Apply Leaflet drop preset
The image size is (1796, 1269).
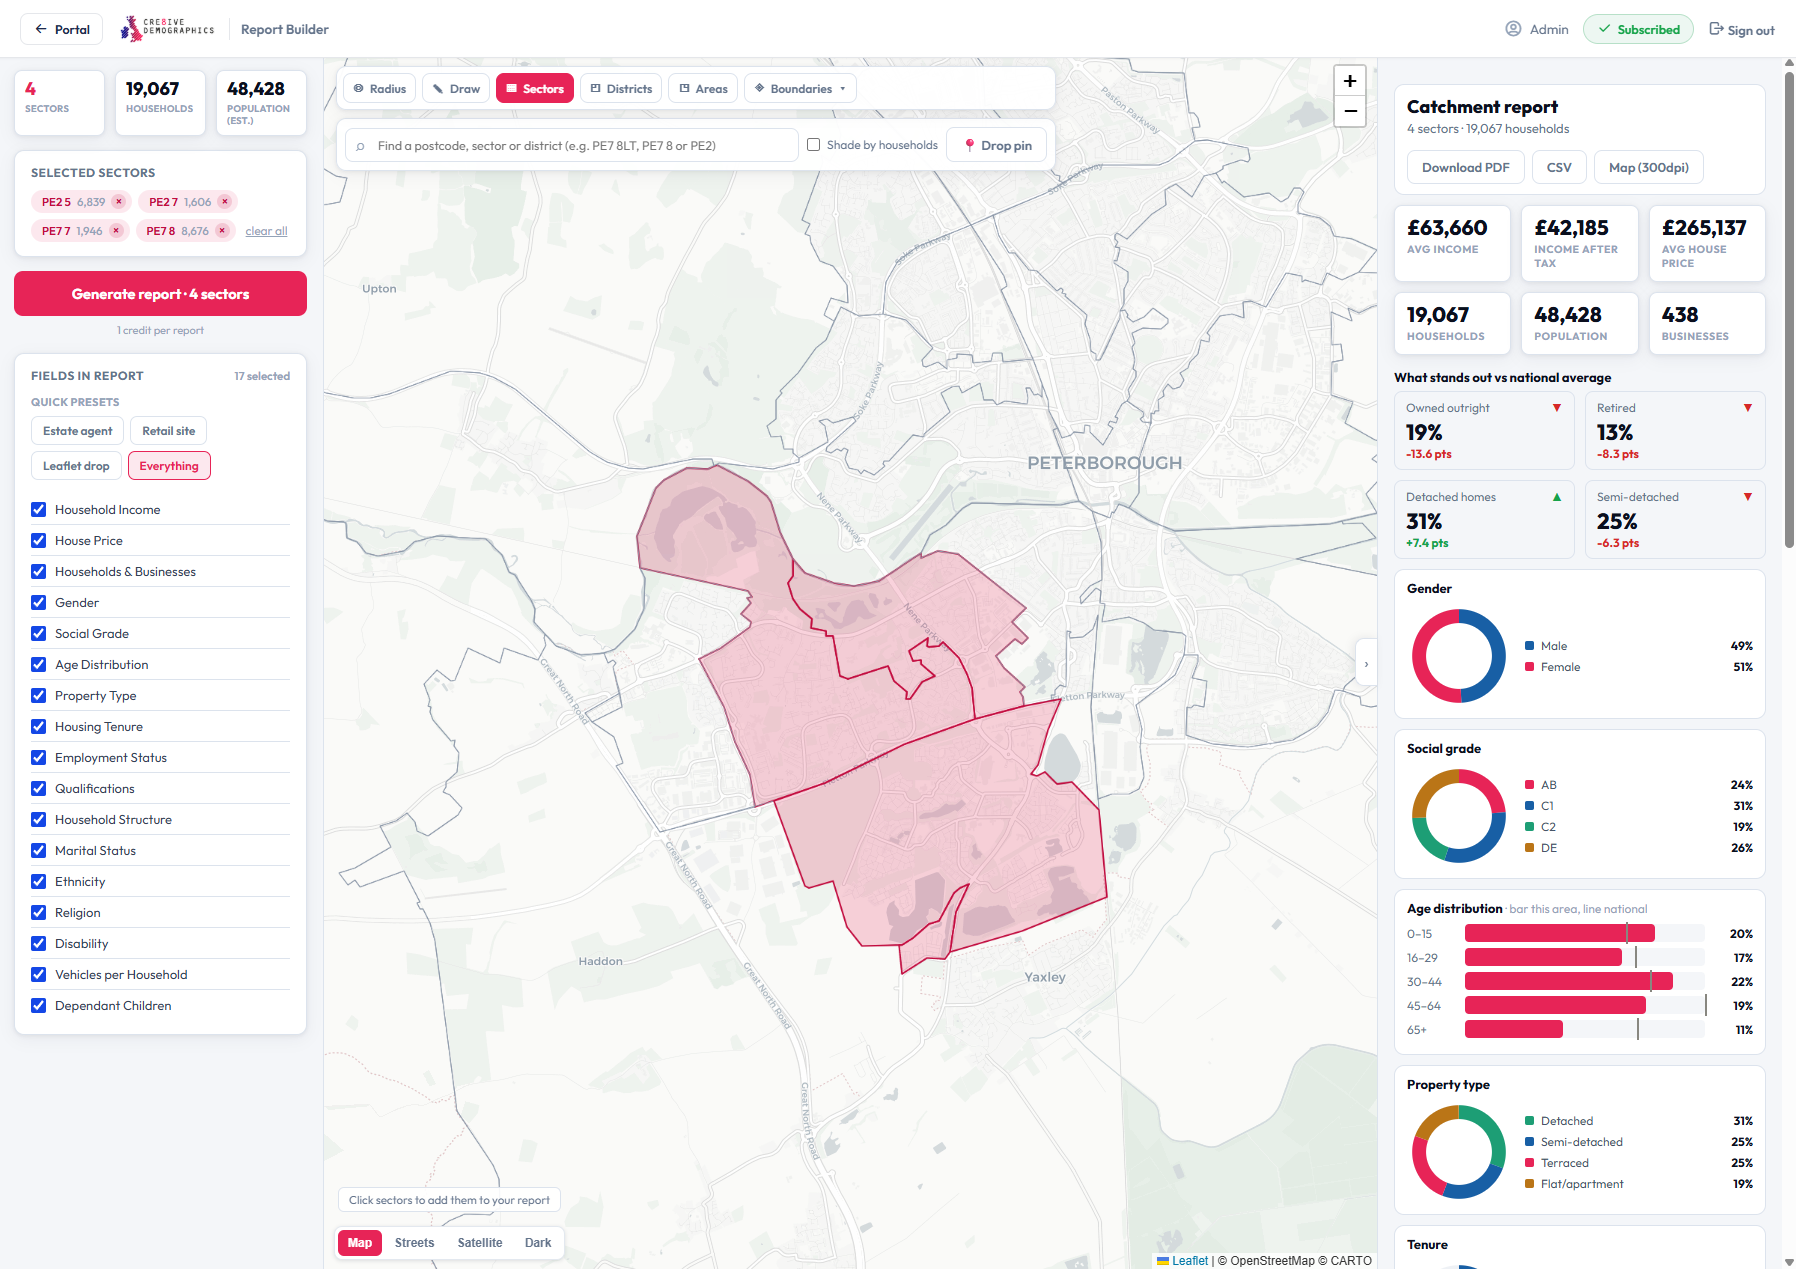[x=76, y=466]
